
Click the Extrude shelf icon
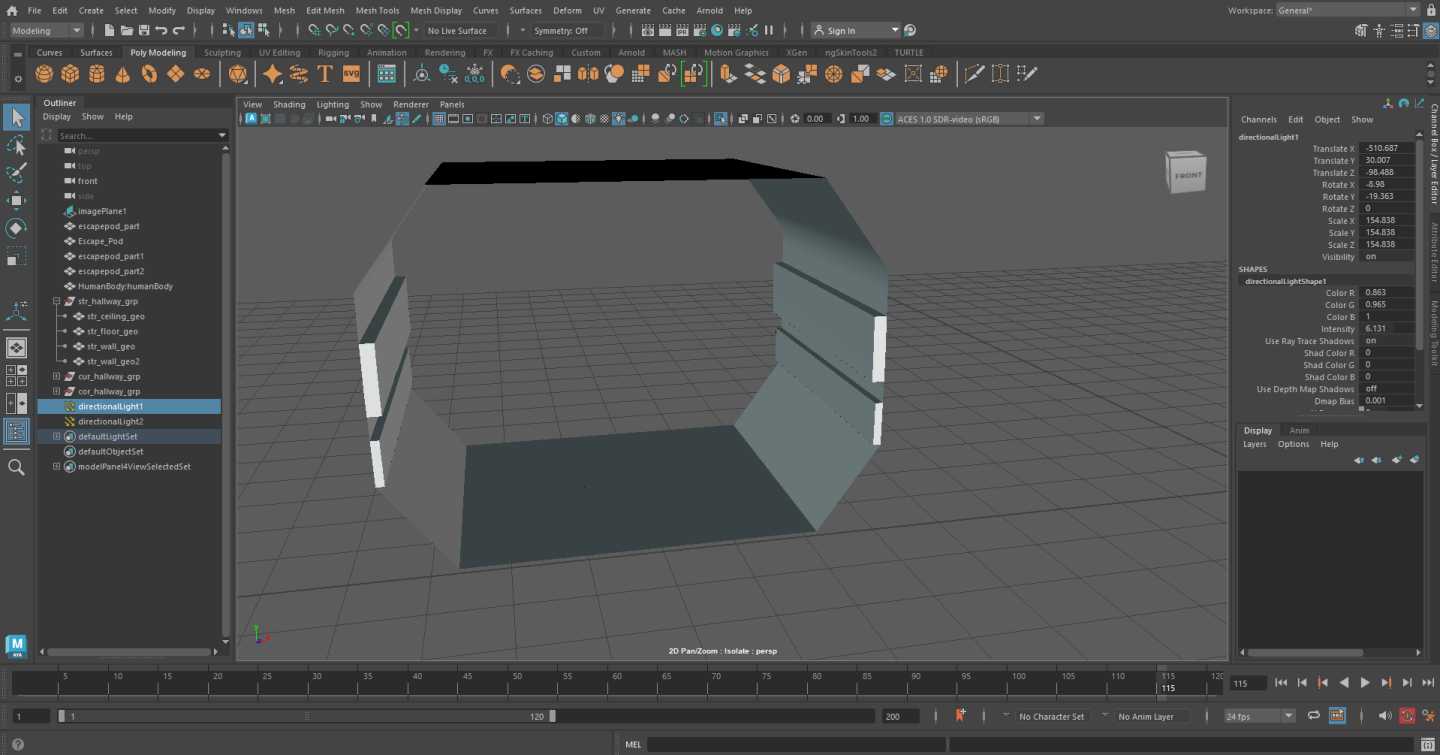coord(728,74)
